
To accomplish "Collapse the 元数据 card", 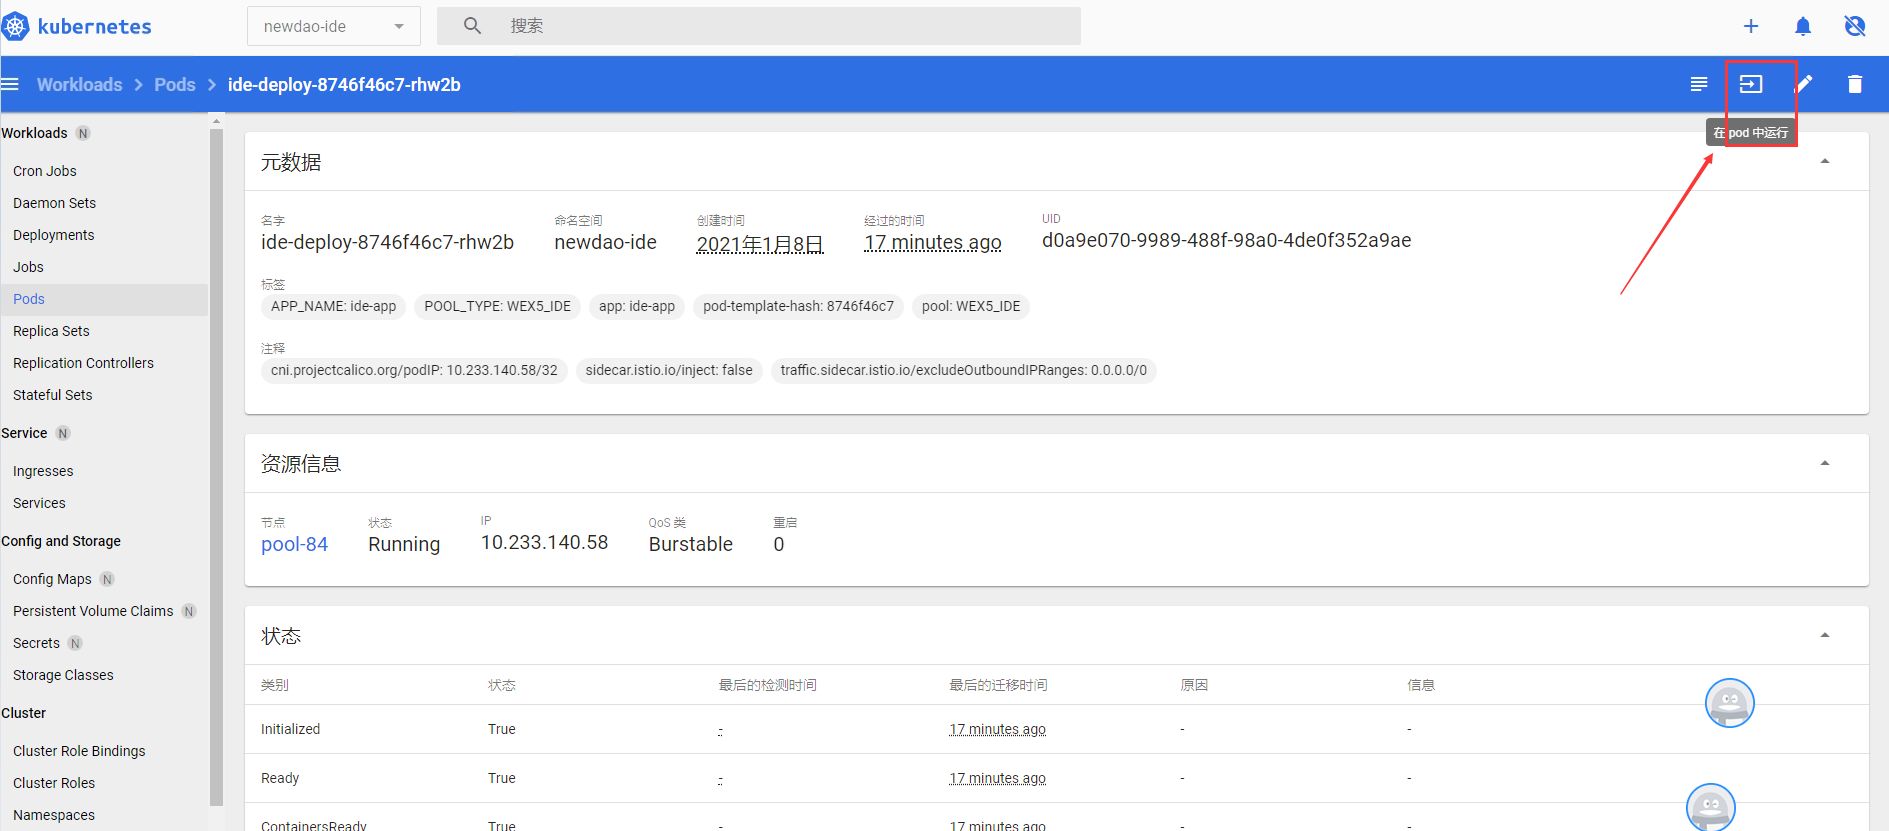I will (x=1825, y=161).
